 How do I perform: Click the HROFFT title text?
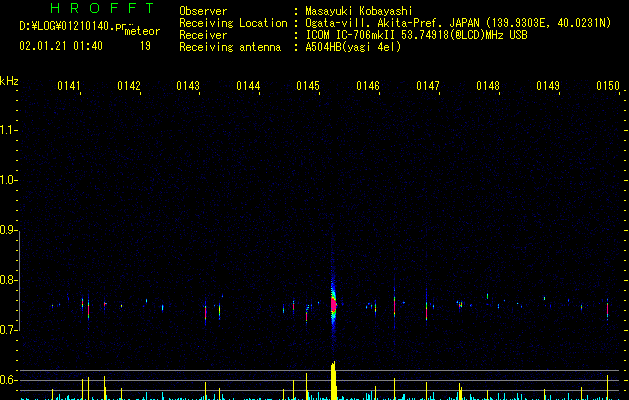tap(103, 8)
